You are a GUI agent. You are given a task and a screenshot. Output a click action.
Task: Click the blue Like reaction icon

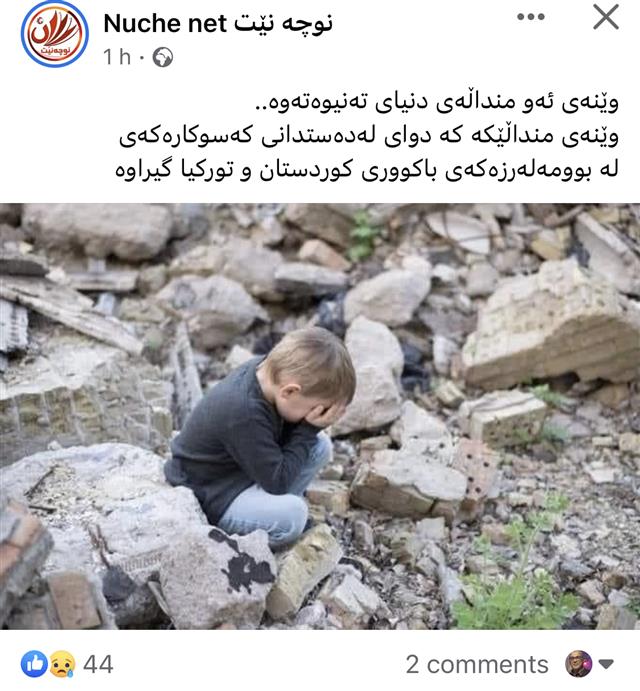[34, 664]
